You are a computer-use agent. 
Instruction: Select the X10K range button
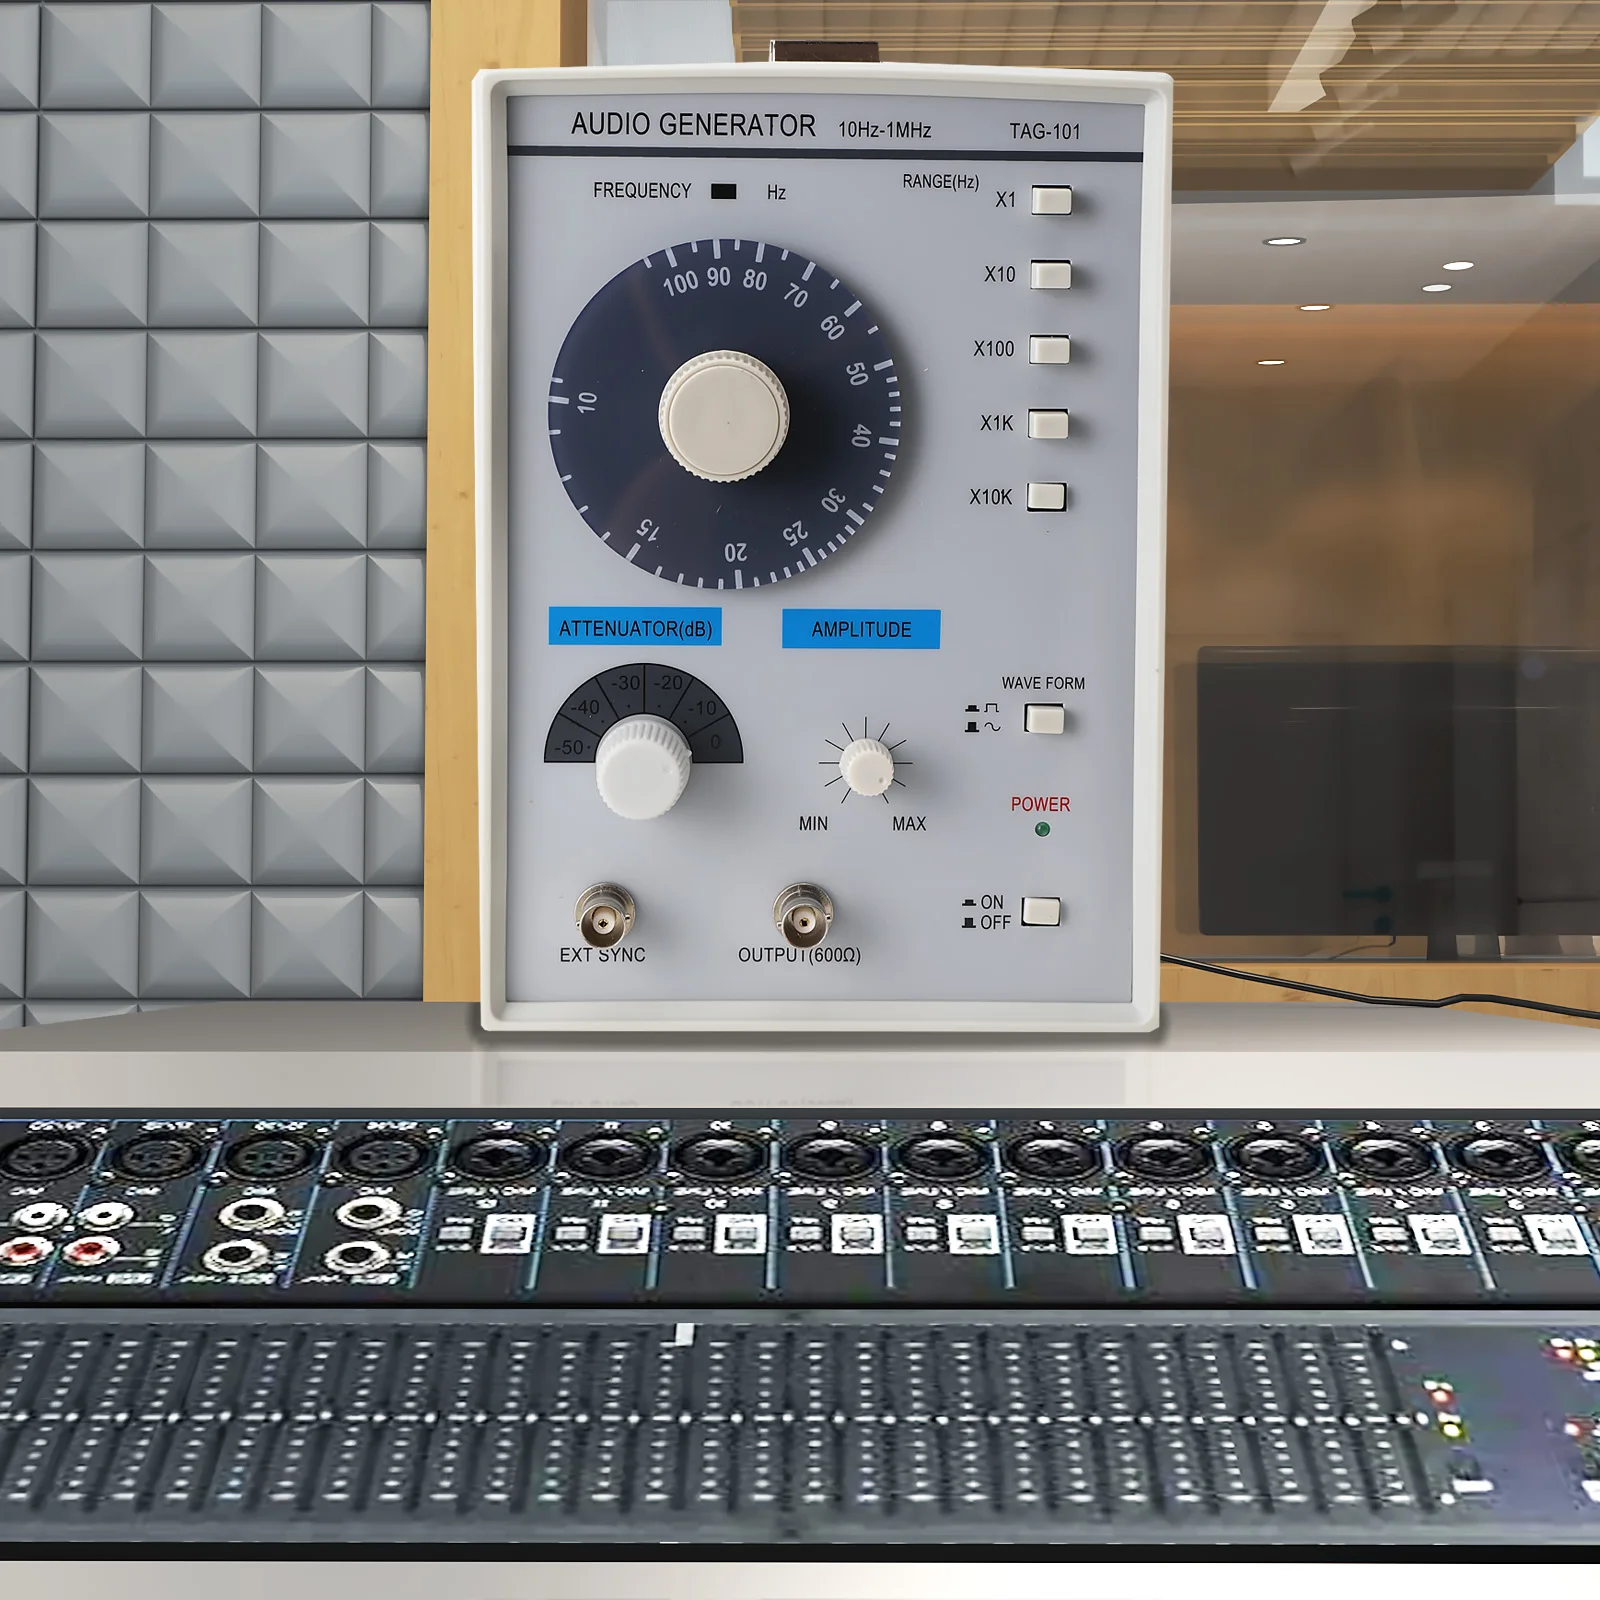click(1046, 496)
